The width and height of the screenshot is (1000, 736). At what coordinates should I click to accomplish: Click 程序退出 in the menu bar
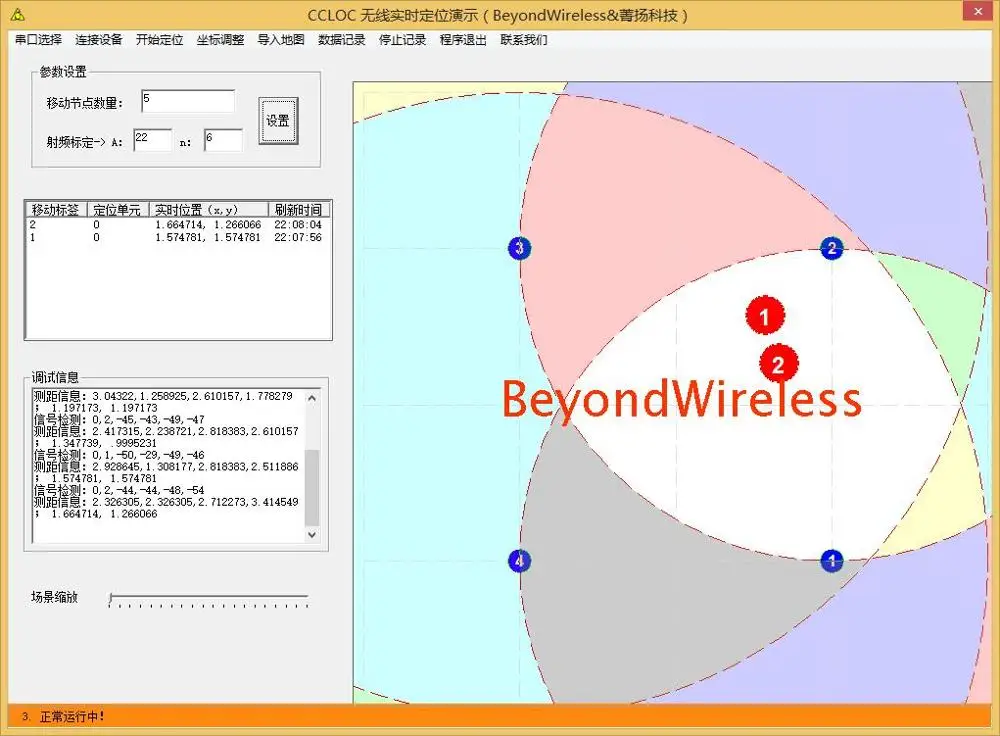click(x=463, y=40)
